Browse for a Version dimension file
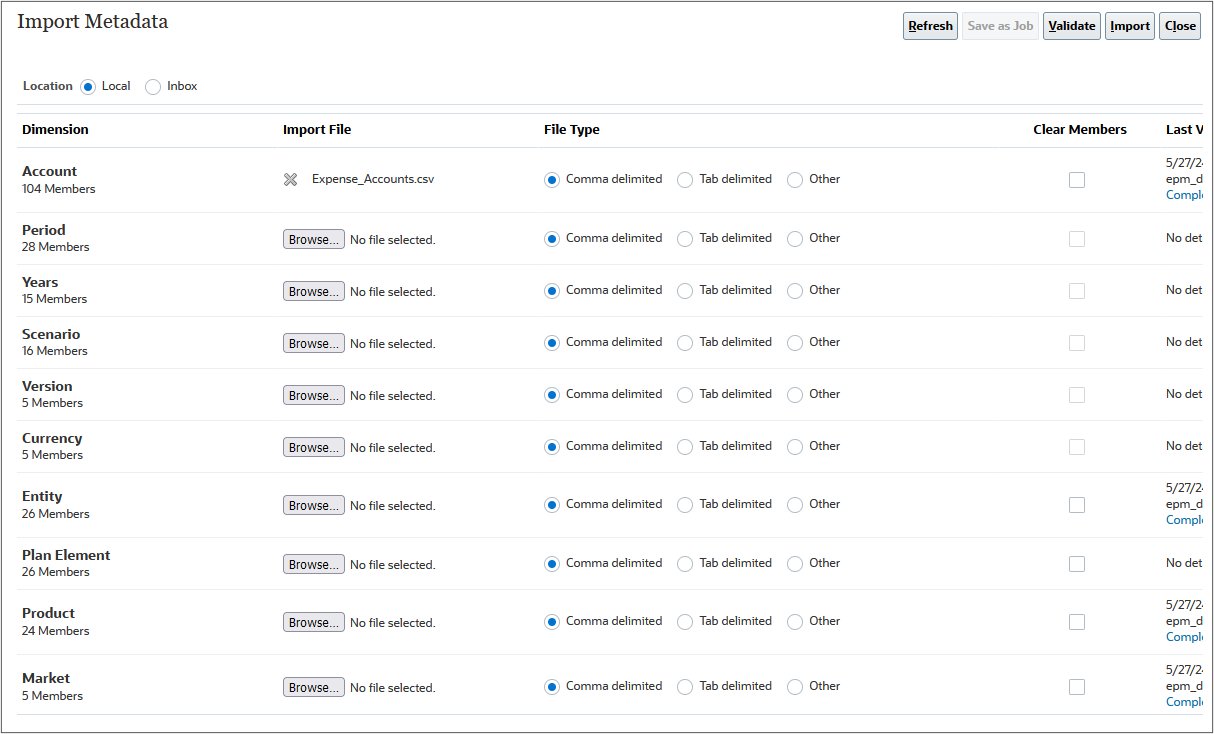This screenshot has width=1214, height=734. point(313,394)
